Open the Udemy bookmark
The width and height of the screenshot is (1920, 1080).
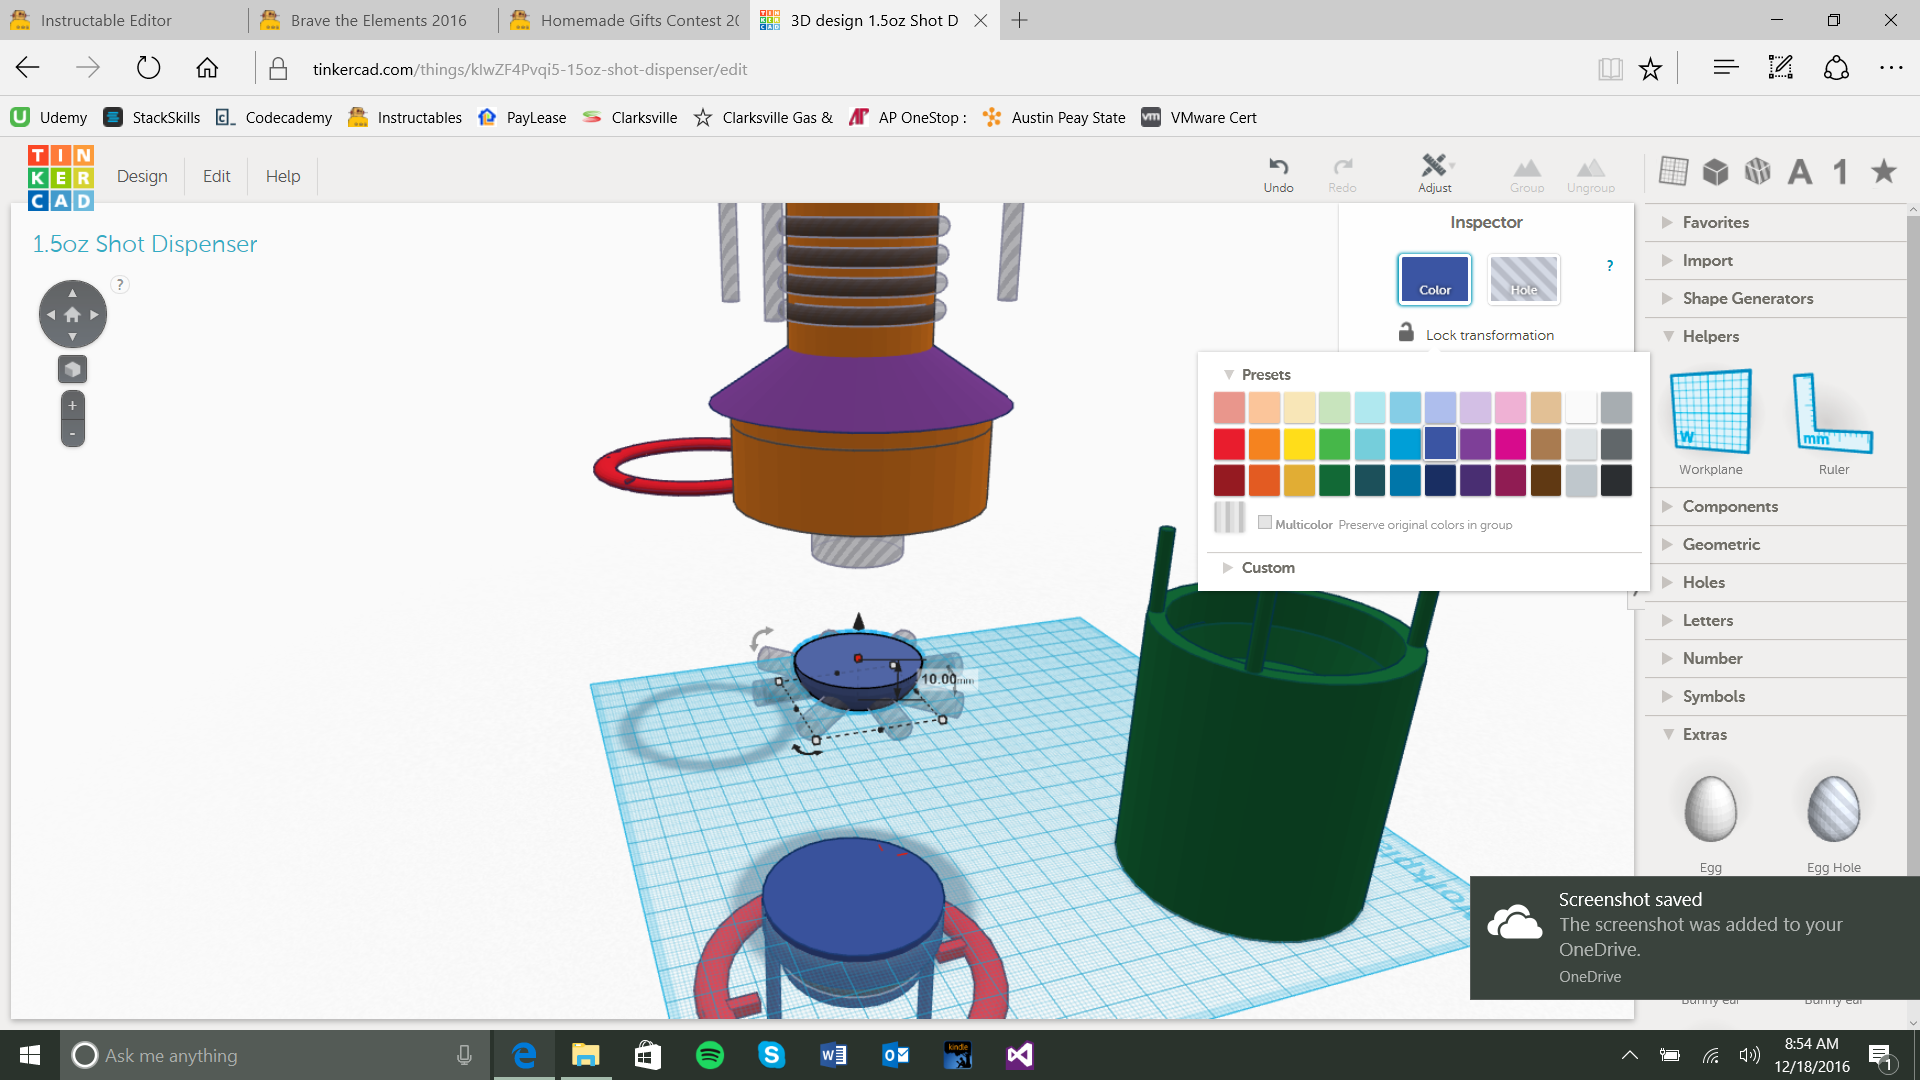coord(49,117)
